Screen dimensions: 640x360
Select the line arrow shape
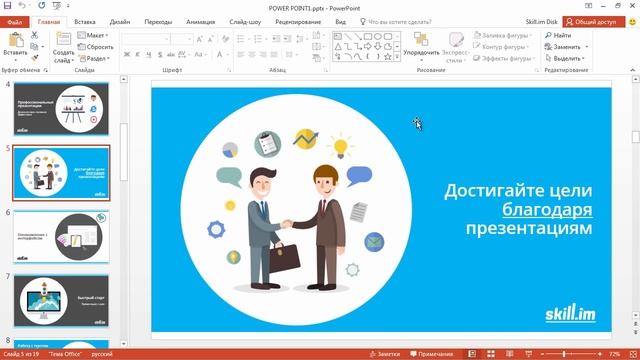click(358, 36)
